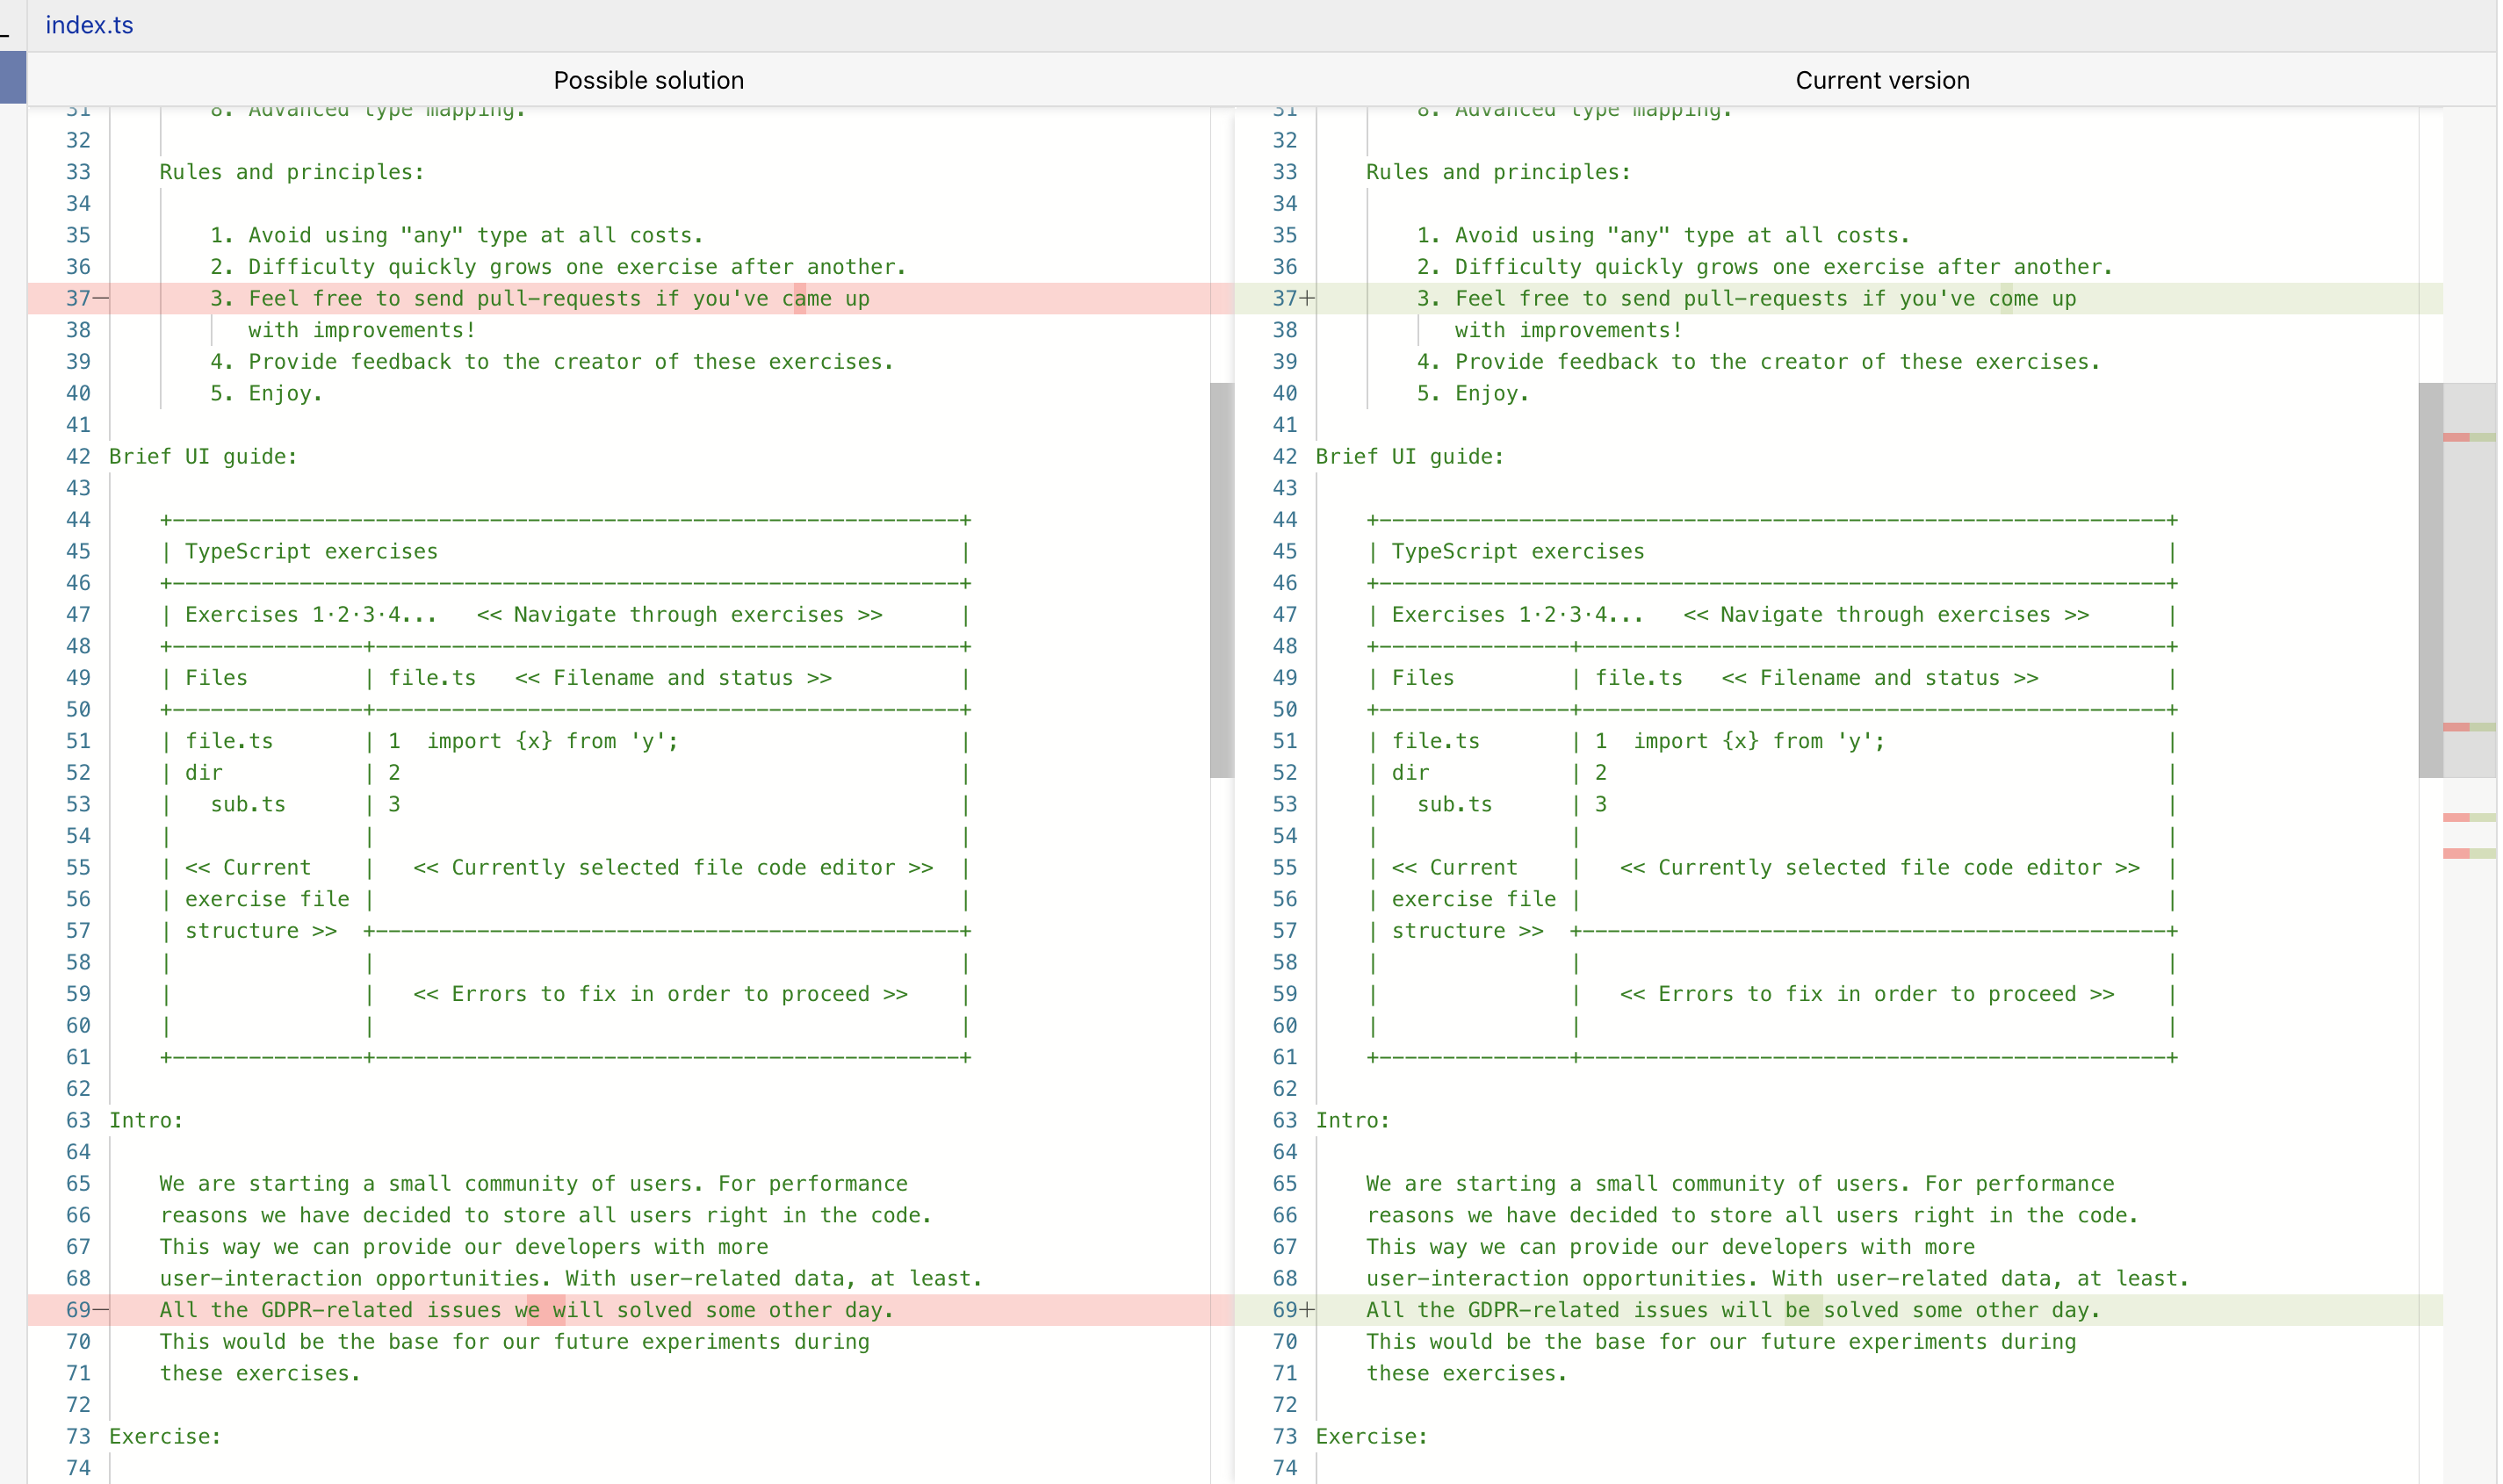The width and height of the screenshot is (2503, 1484).
Task: Click highlighted word 'be' in Current version line 69
Action: pos(1797,1310)
